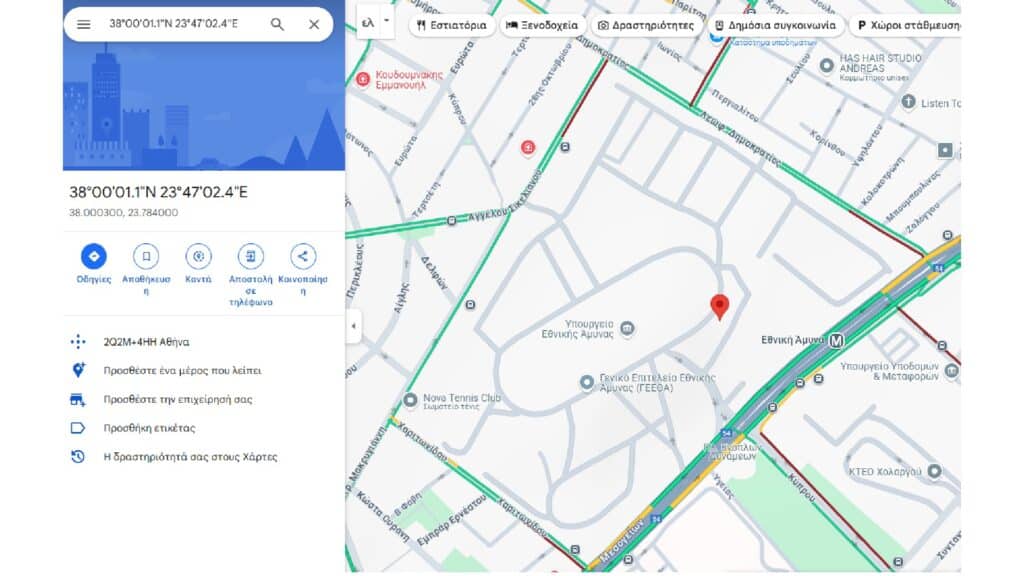Click the label tag icon
Image resolution: width=1024 pixels, height=576 pixels.
[x=78, y=428]
